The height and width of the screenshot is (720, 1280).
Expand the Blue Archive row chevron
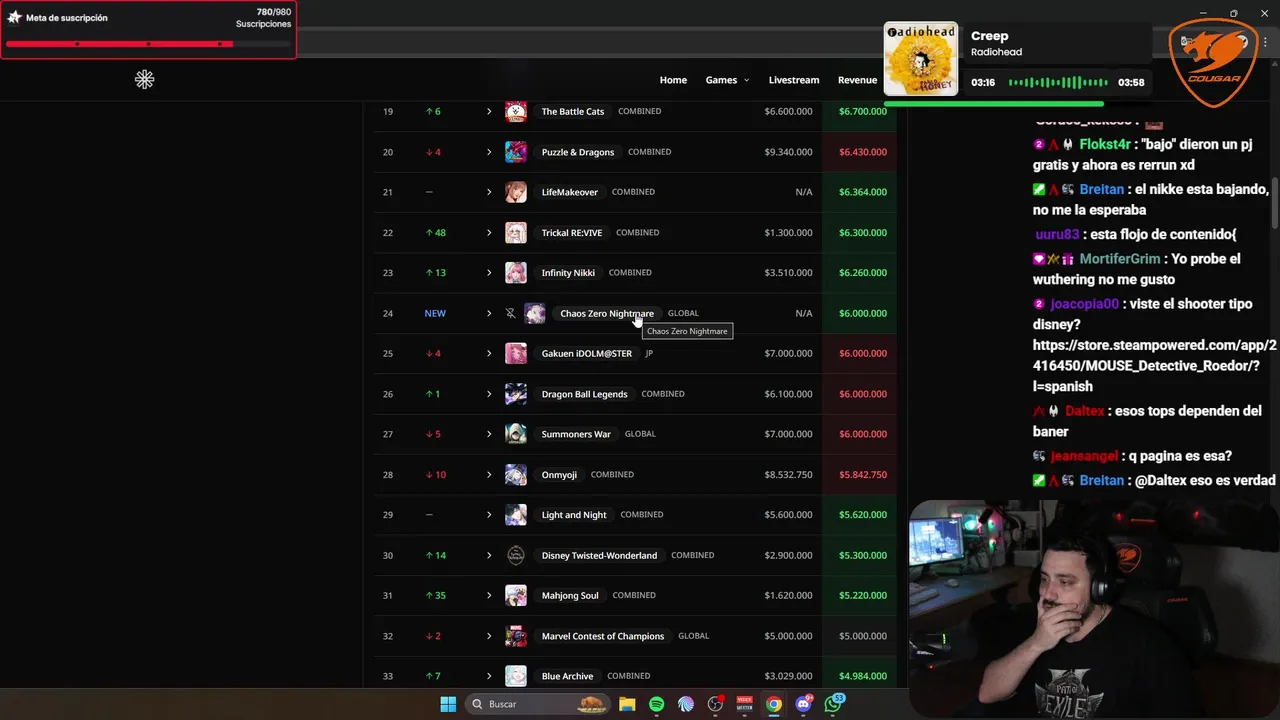489,676
